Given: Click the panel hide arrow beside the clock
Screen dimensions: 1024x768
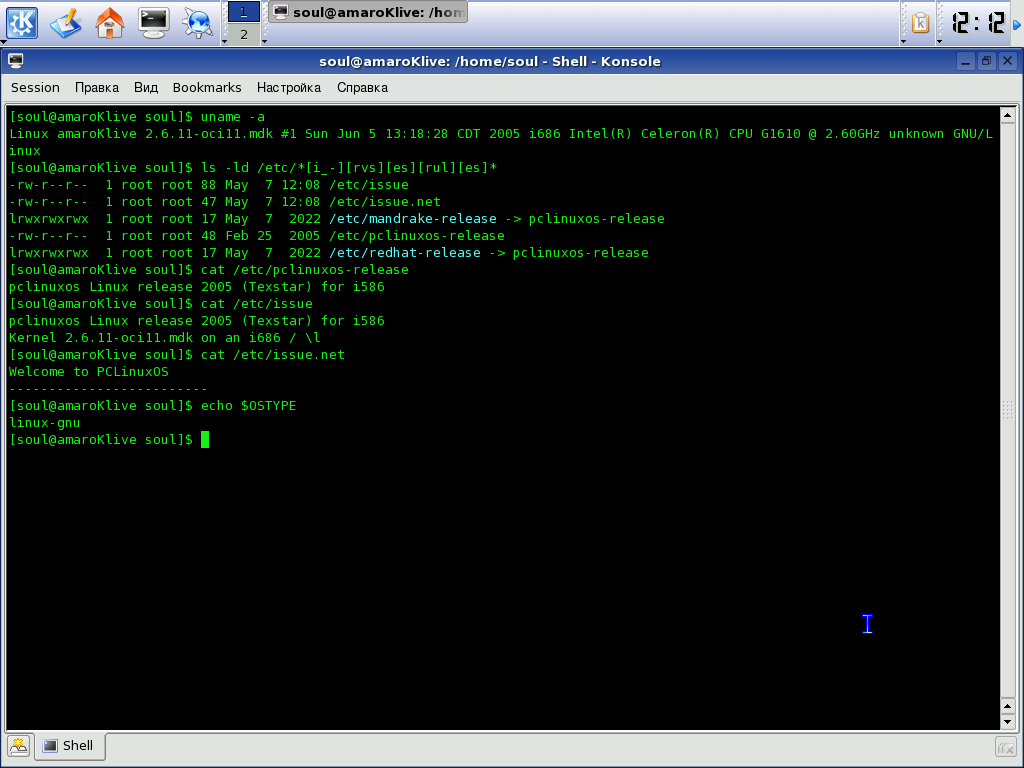Looking at the screenshot, I should point(1017,24).
